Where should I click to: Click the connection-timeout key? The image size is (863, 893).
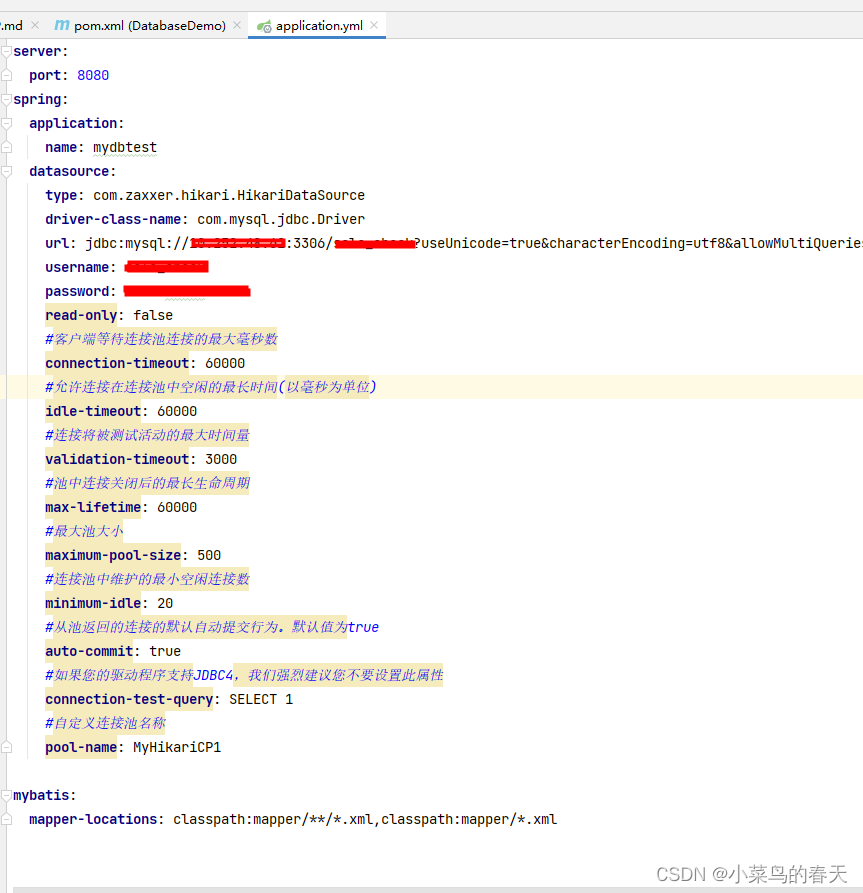click(117, 363)
